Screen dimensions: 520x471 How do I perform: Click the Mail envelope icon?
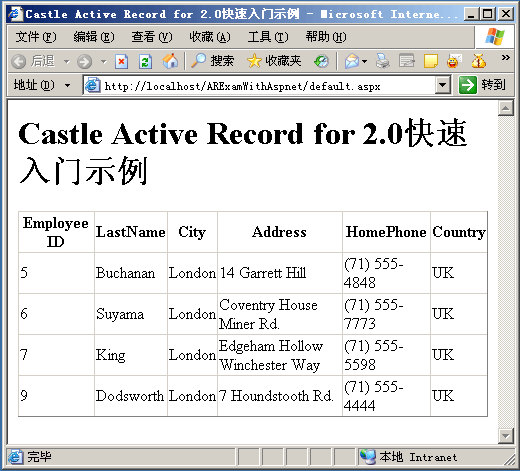click(x=352, y=61)
